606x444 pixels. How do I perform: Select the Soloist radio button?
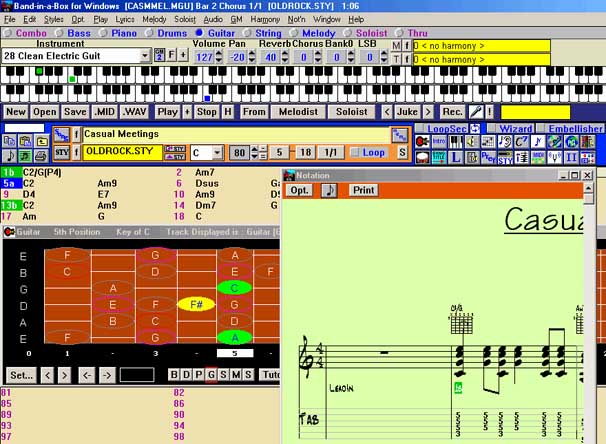tap(347, 33)
